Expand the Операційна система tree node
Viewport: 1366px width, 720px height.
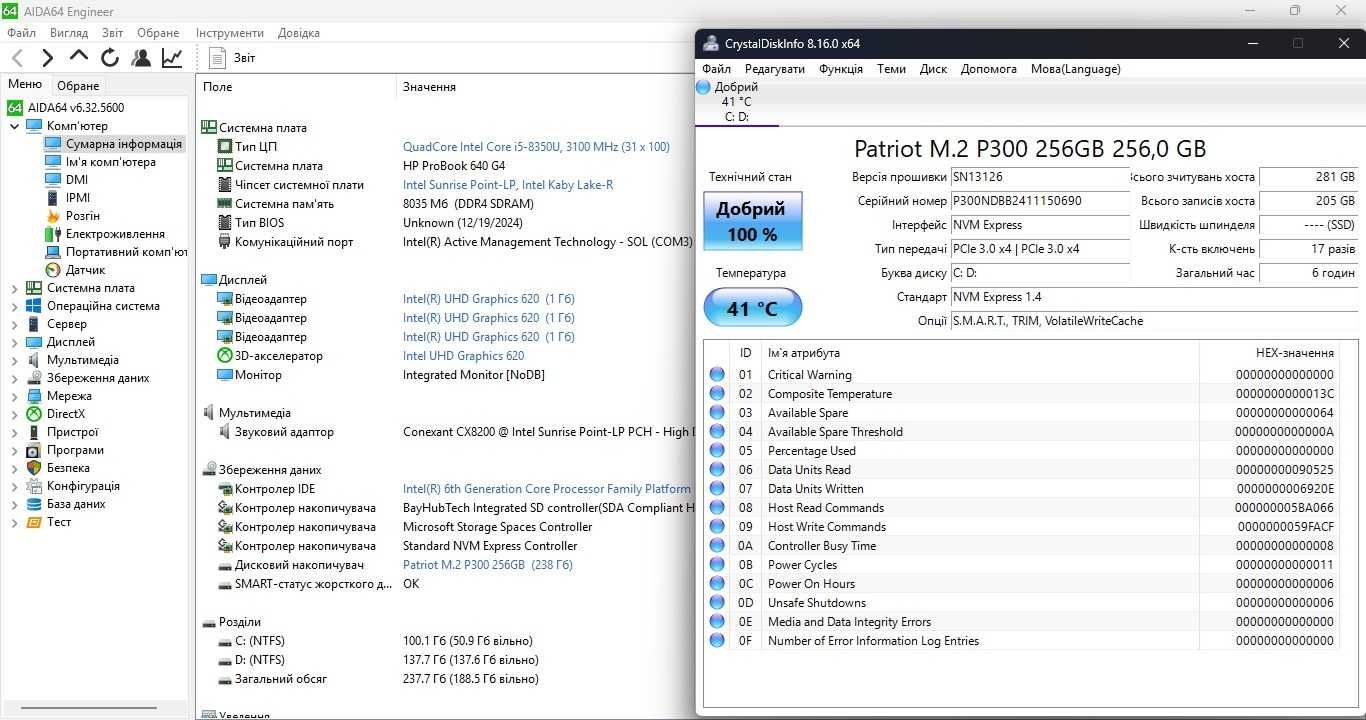pos(14,306)
